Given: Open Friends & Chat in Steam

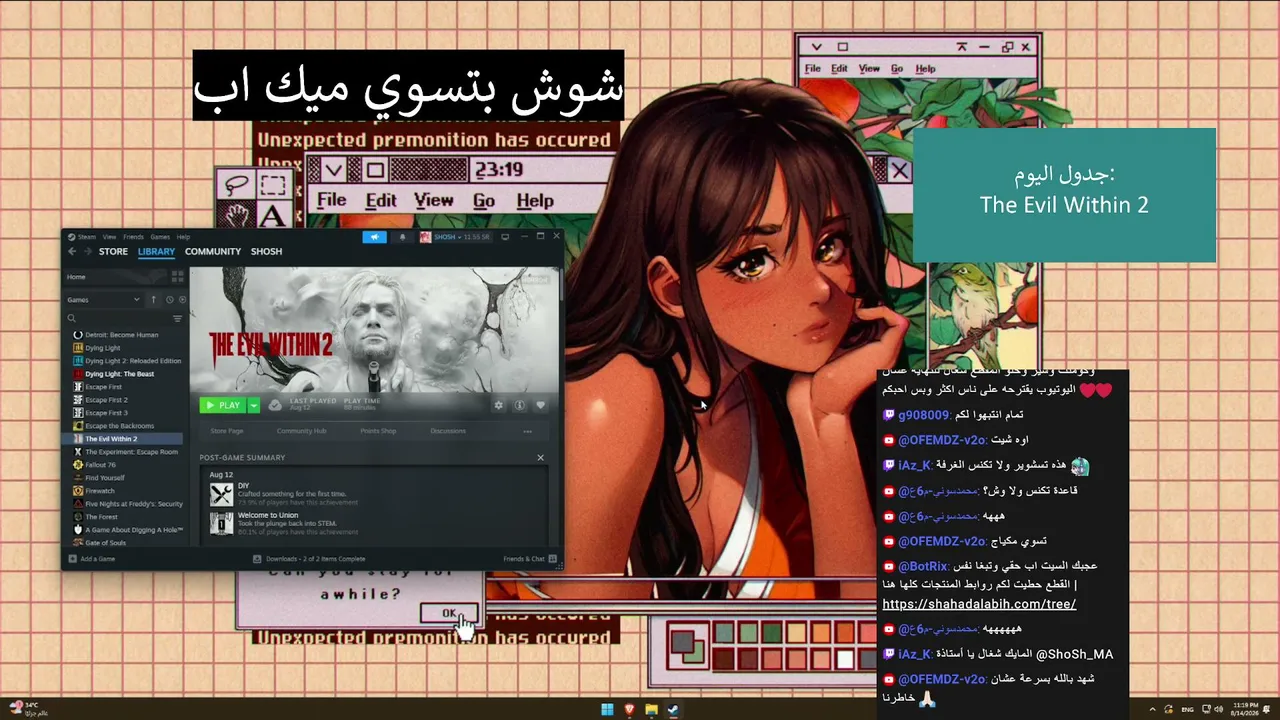Looking at the screenshot, I should [x=529, y=559].
